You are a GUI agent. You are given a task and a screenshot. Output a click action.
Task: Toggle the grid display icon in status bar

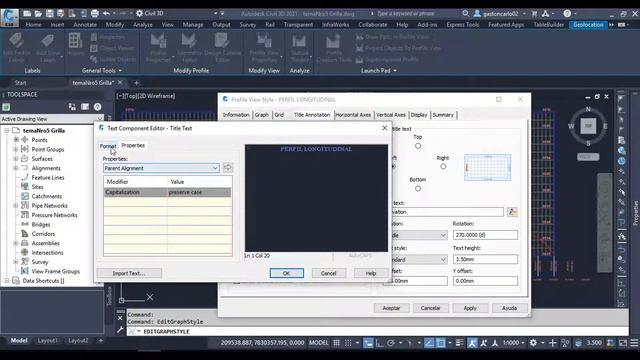coord(336,343)
